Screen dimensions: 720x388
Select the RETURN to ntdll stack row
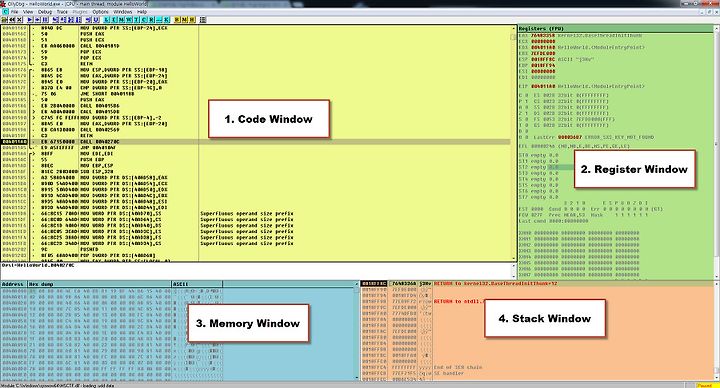[x=537, y=302]
